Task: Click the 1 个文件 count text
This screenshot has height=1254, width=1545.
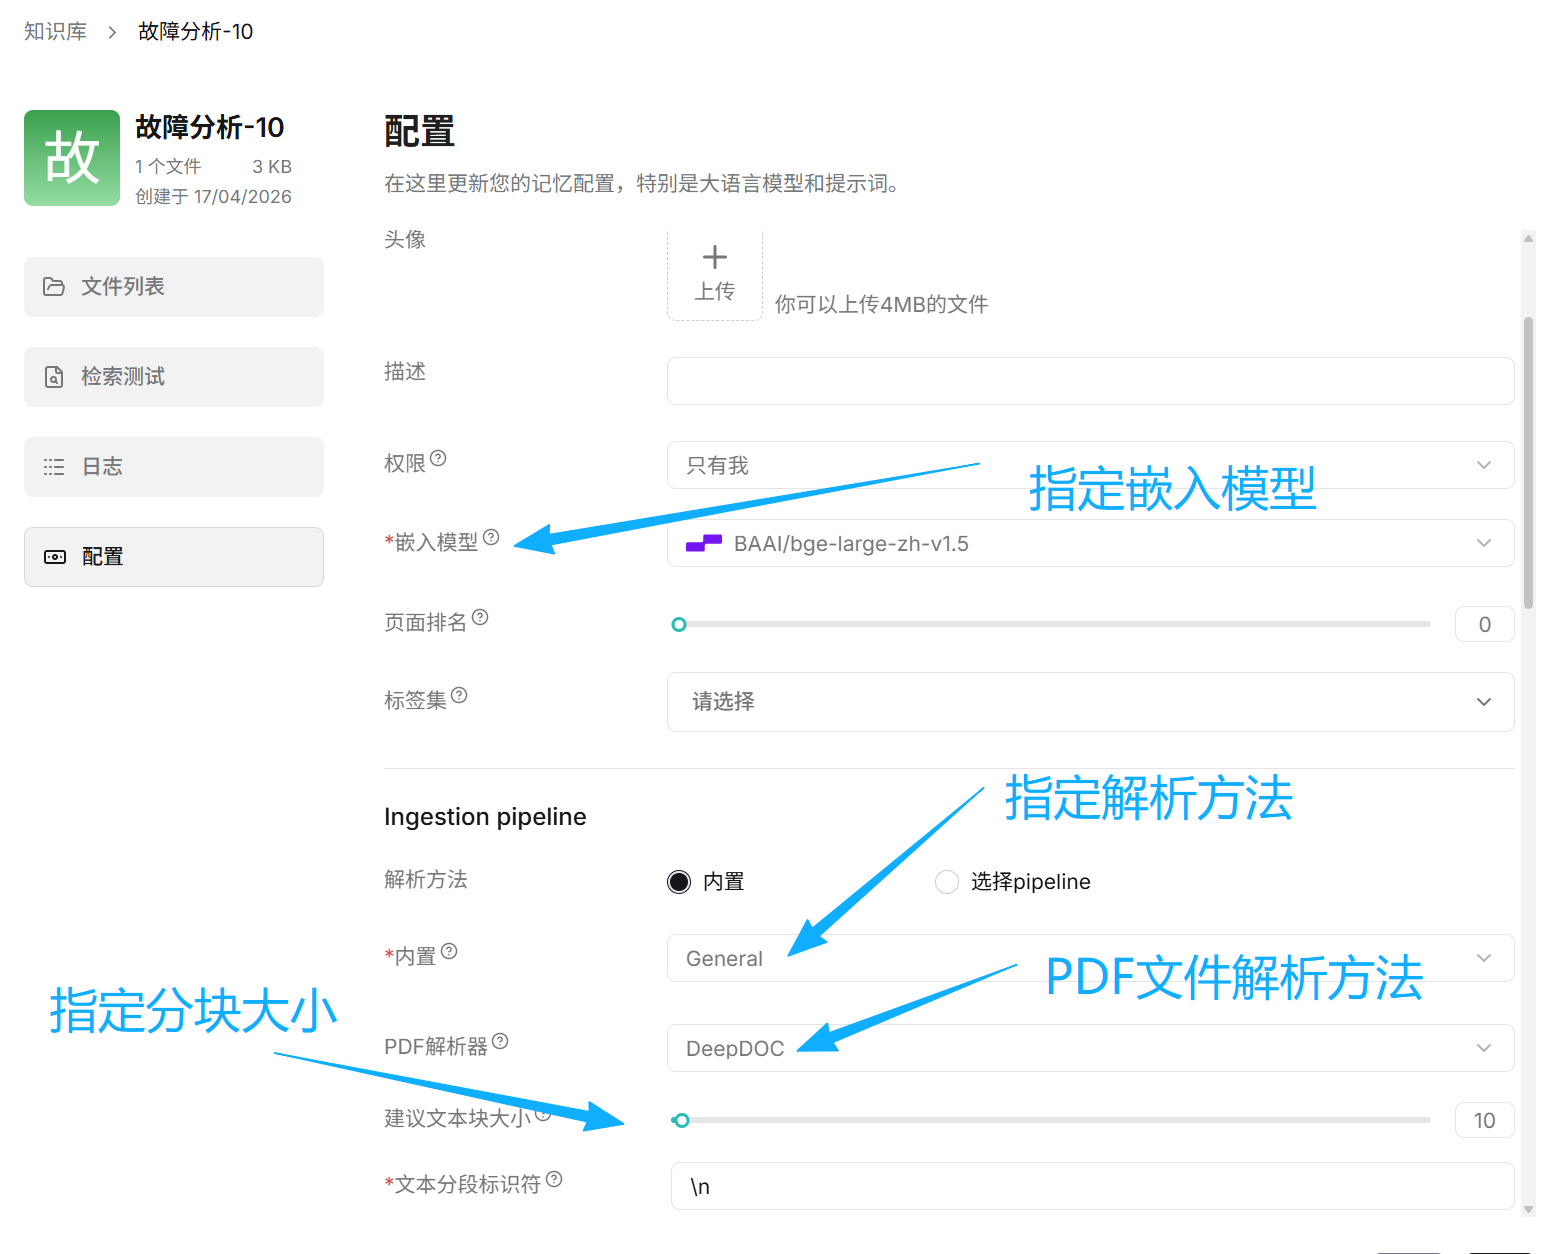Action: tap(168, 166)
